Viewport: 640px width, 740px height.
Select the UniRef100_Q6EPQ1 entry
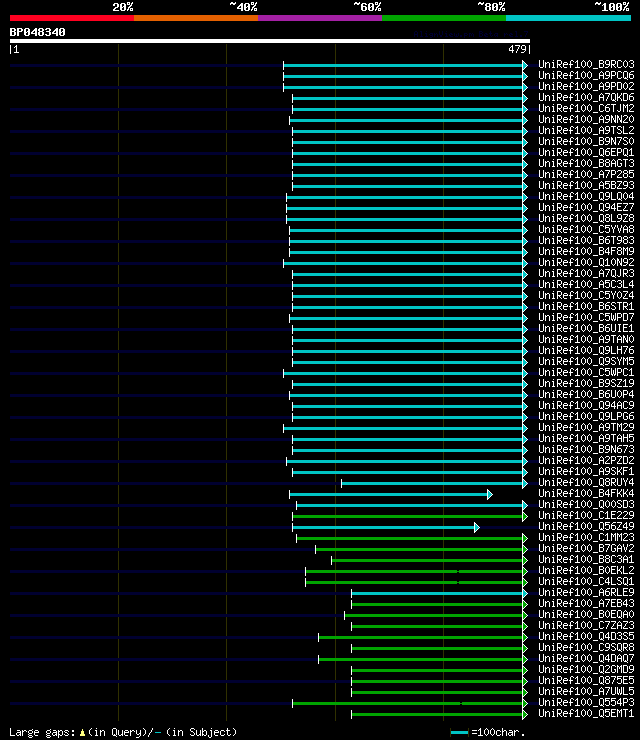pos(586,152)
